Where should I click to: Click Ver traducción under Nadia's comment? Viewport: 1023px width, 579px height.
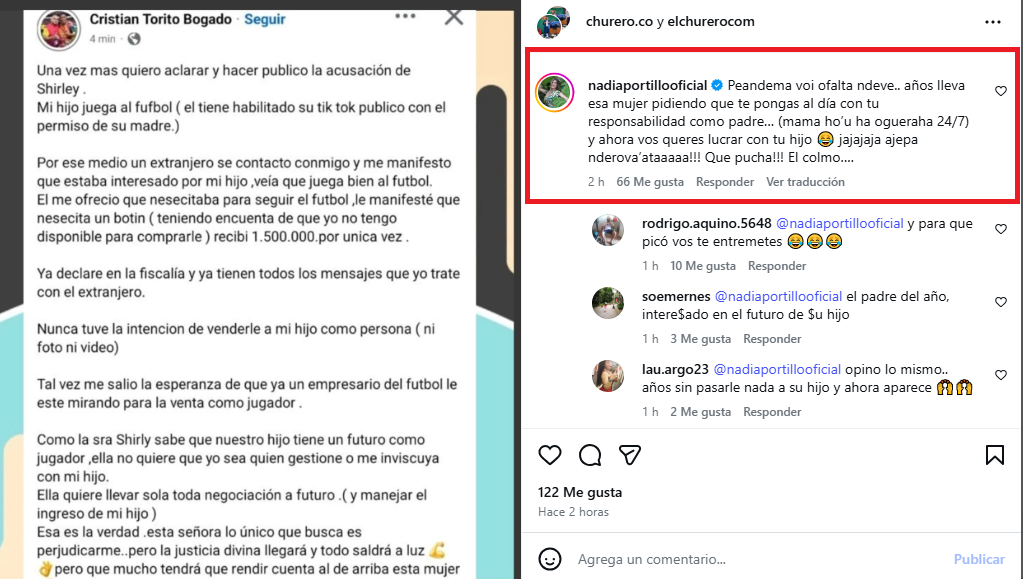click(x=805, y=182)
